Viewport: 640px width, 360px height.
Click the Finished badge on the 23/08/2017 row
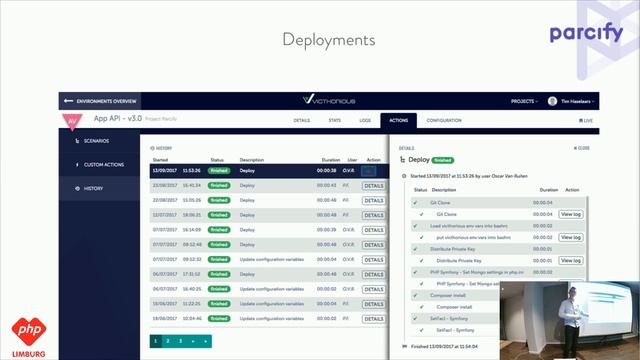click(x=219, y=185)
